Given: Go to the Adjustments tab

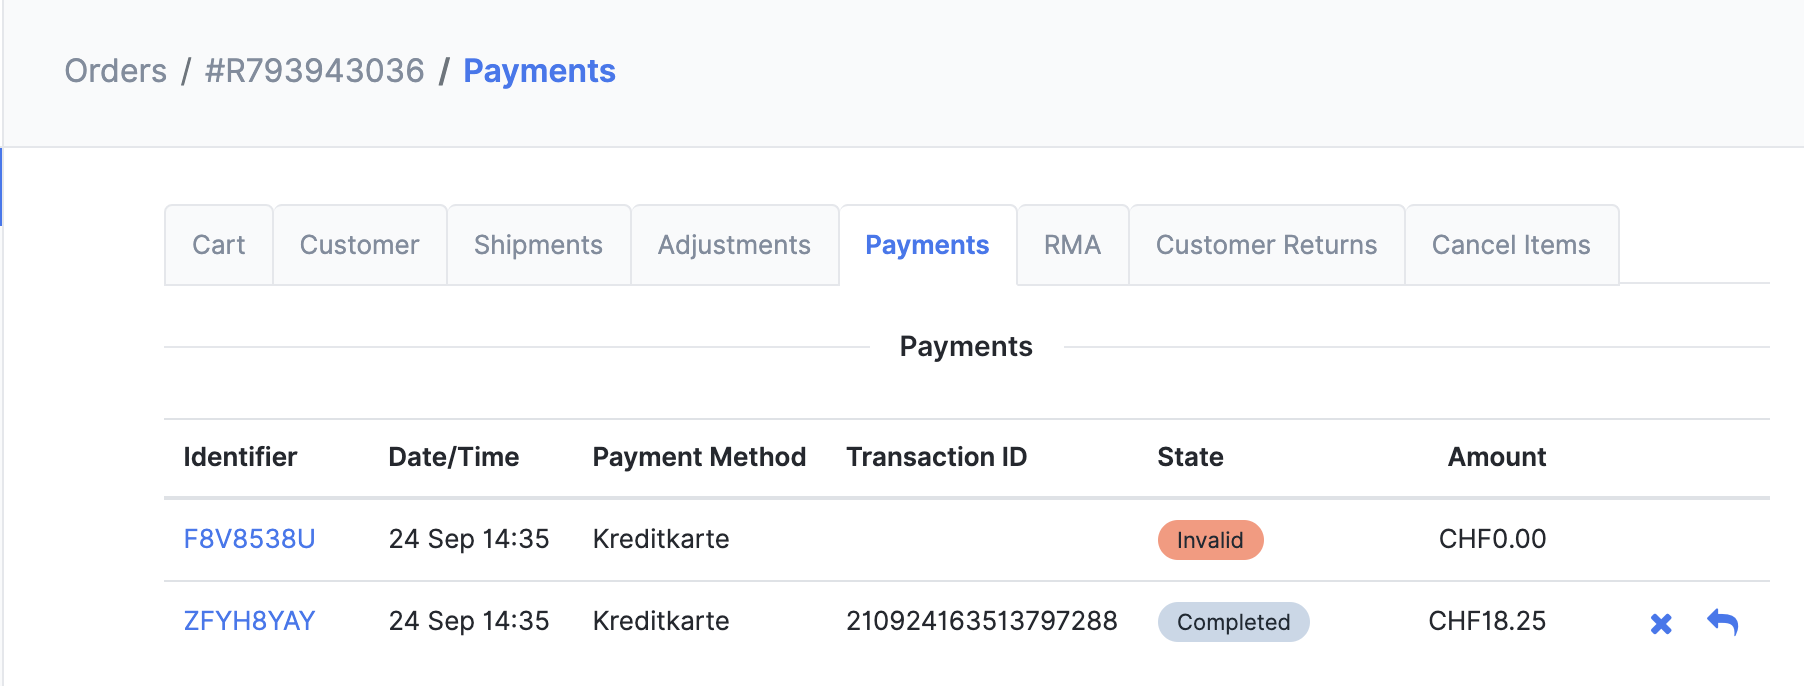Looking at the screenshot, I should tap(734, 245).
